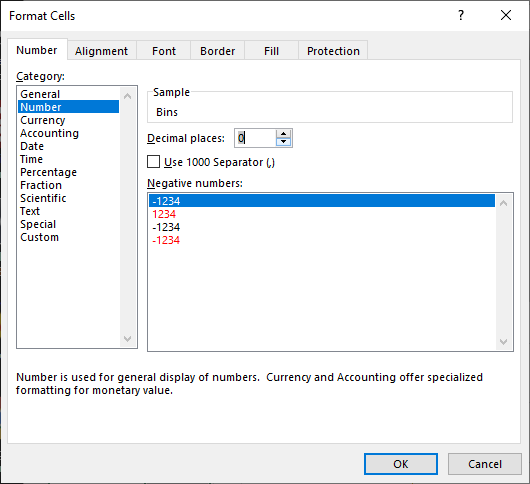Enable Use 1000 Separator checkbox
The image size is (530, 484).
153,162
